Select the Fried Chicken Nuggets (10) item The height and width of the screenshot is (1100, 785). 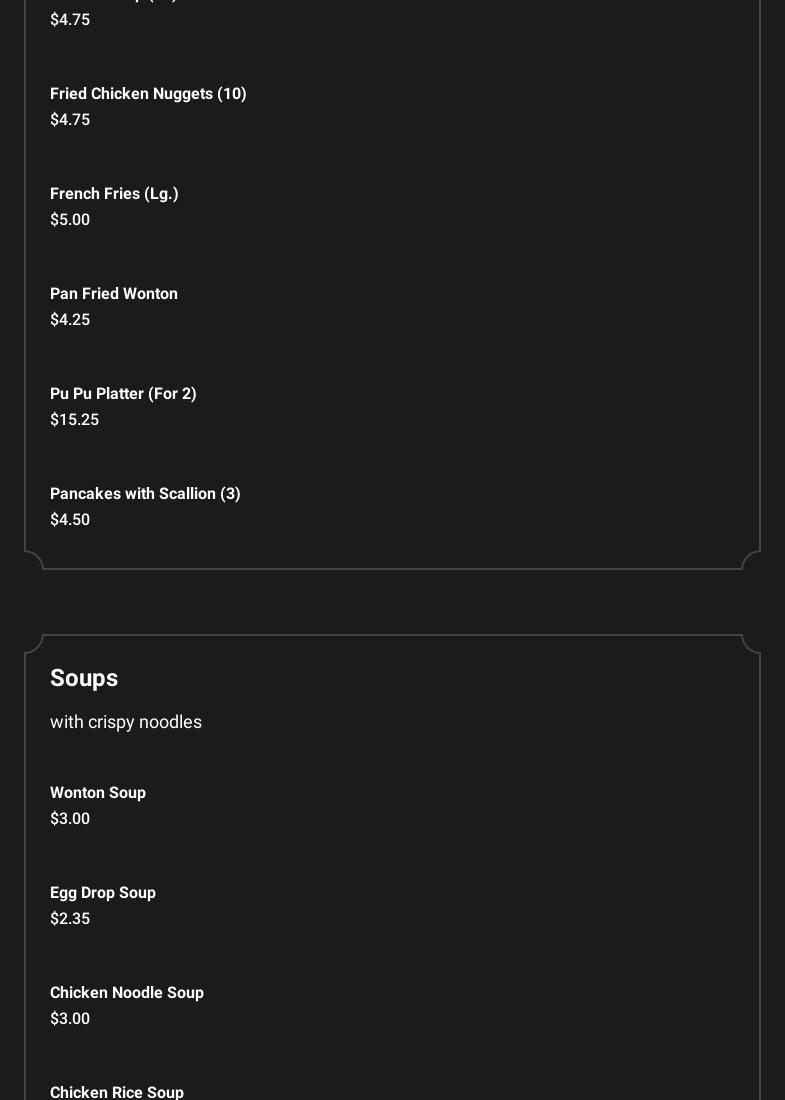148,94
